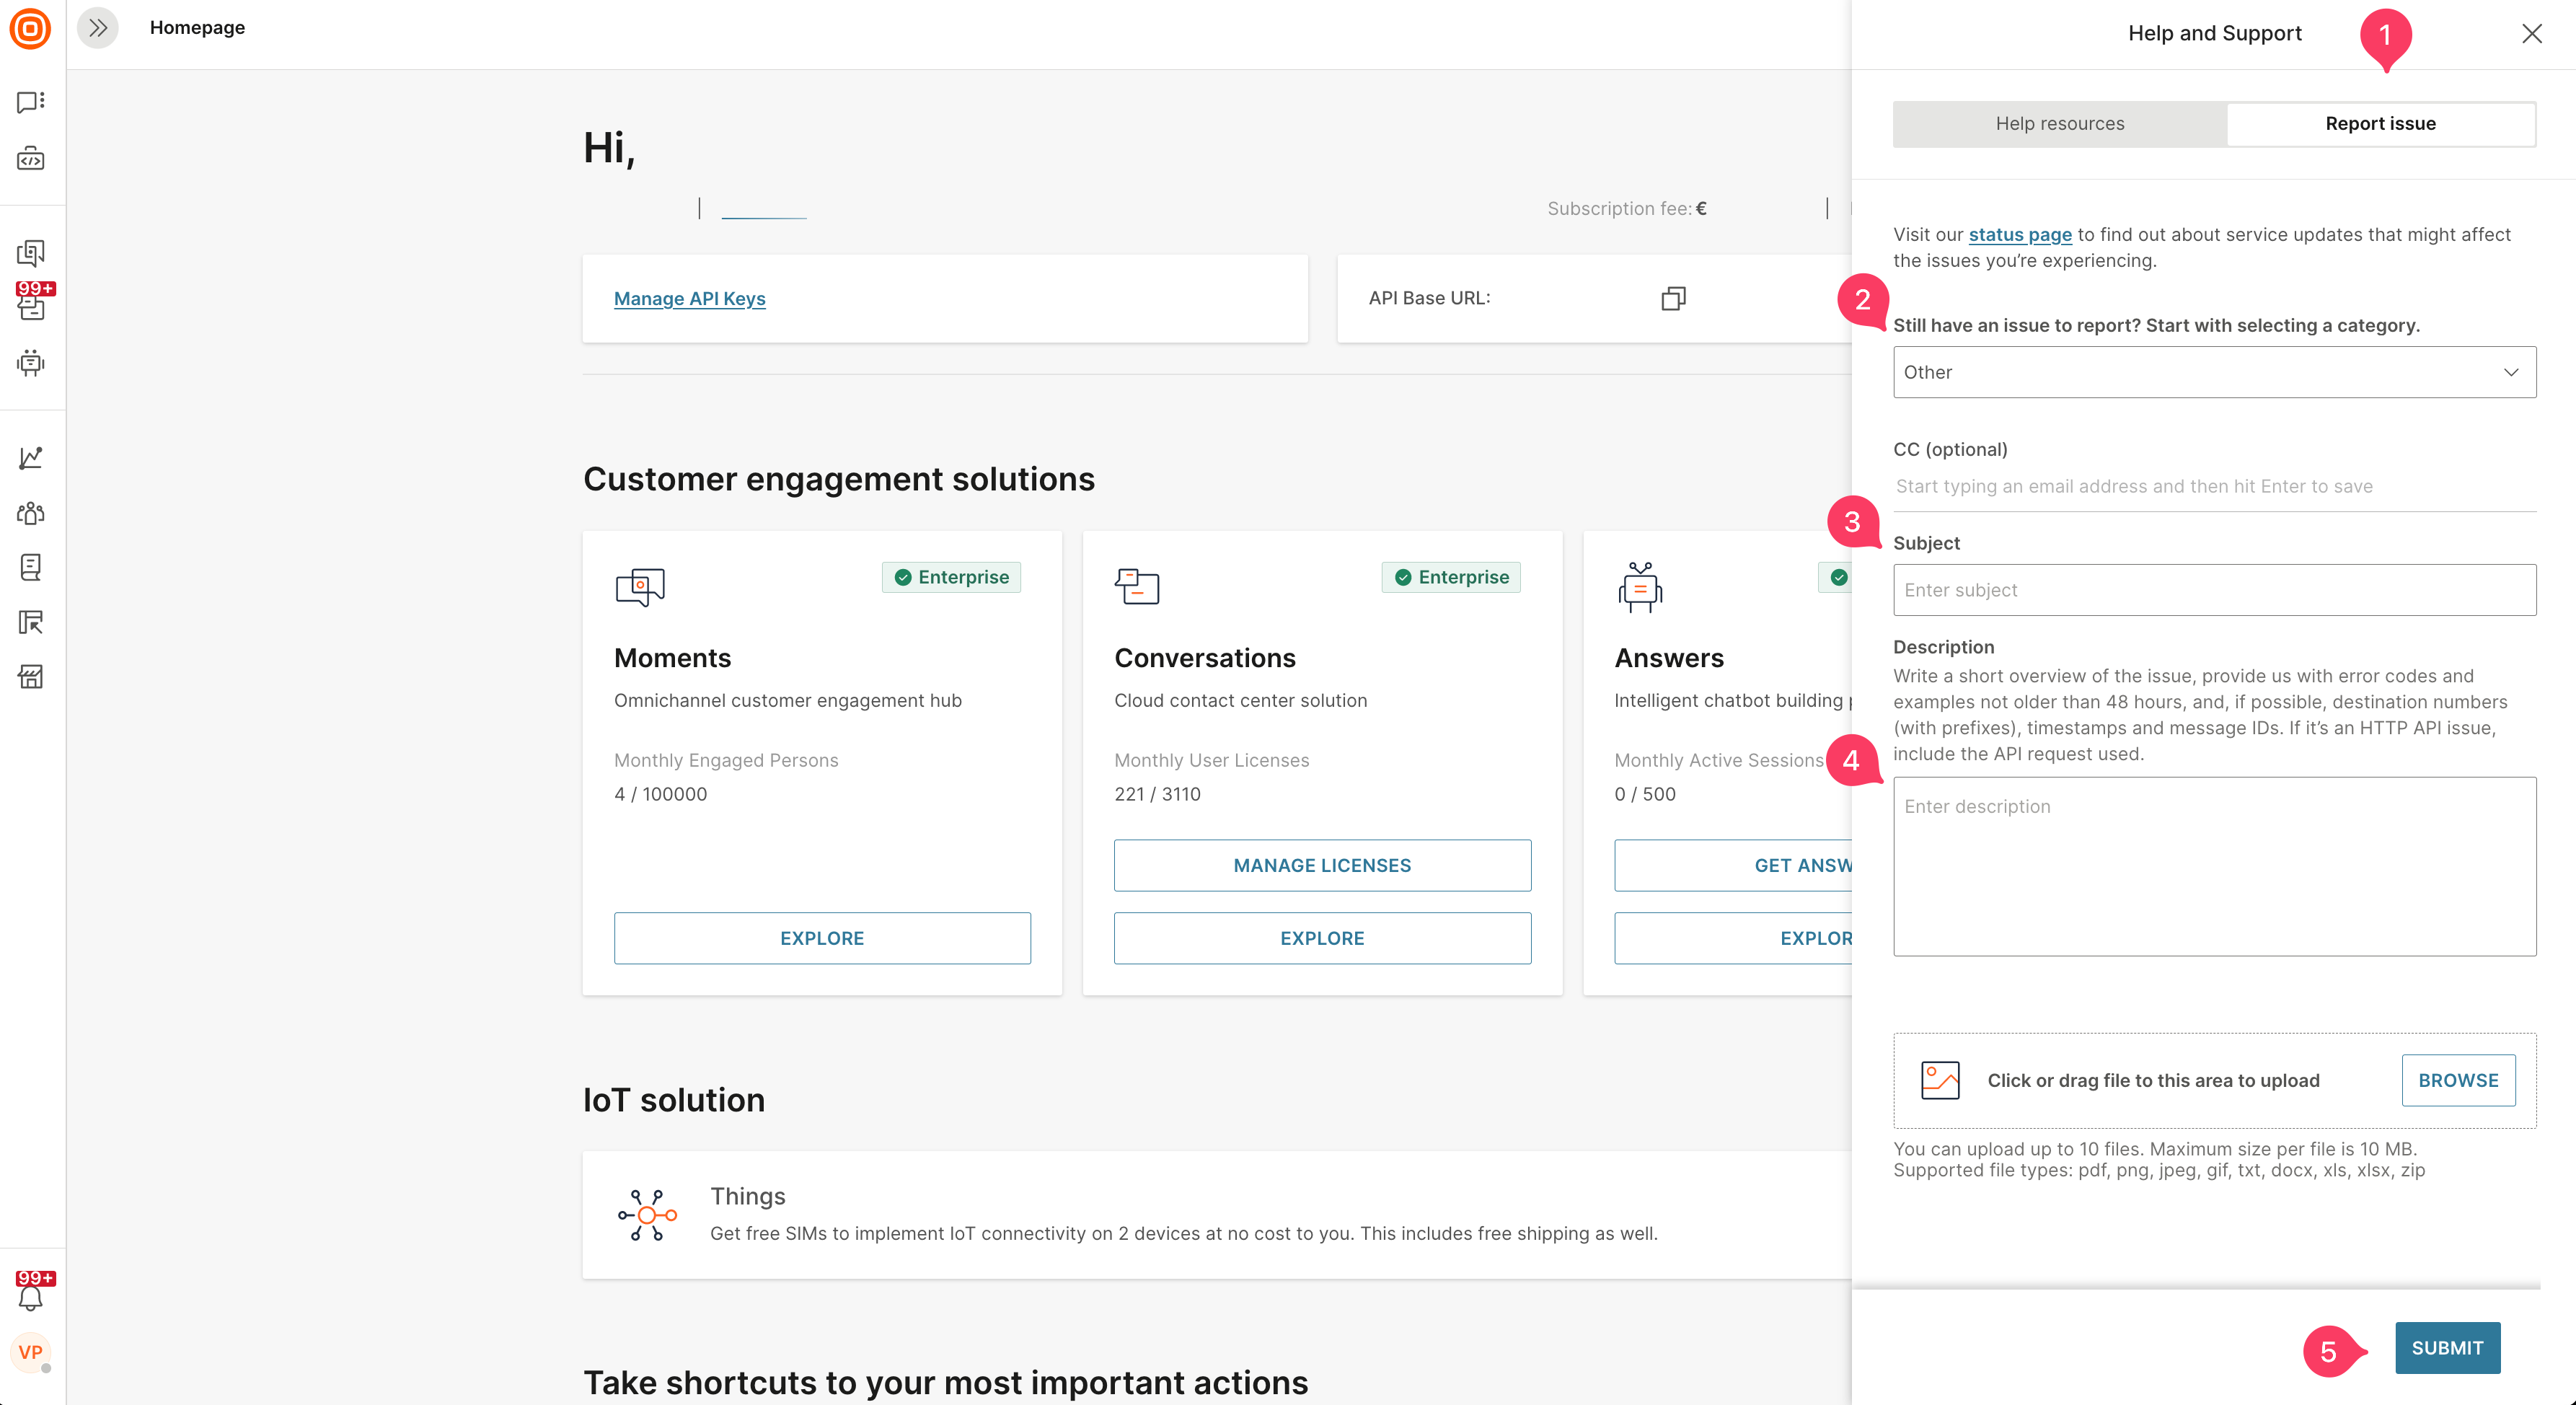
Task: Open the chatbot Answers sidebar icon
Action: pos(30,362)
